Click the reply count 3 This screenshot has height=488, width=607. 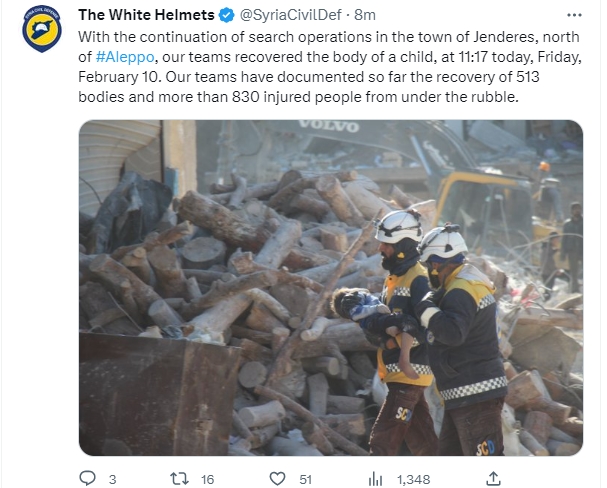[112, 479]
